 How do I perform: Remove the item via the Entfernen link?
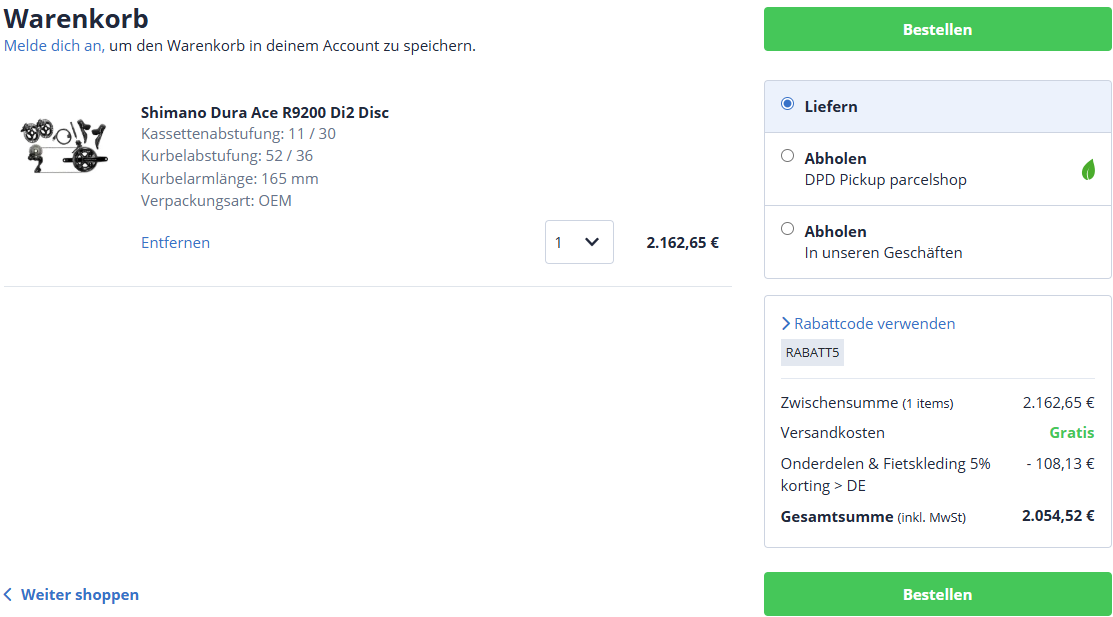coord(175,243)
